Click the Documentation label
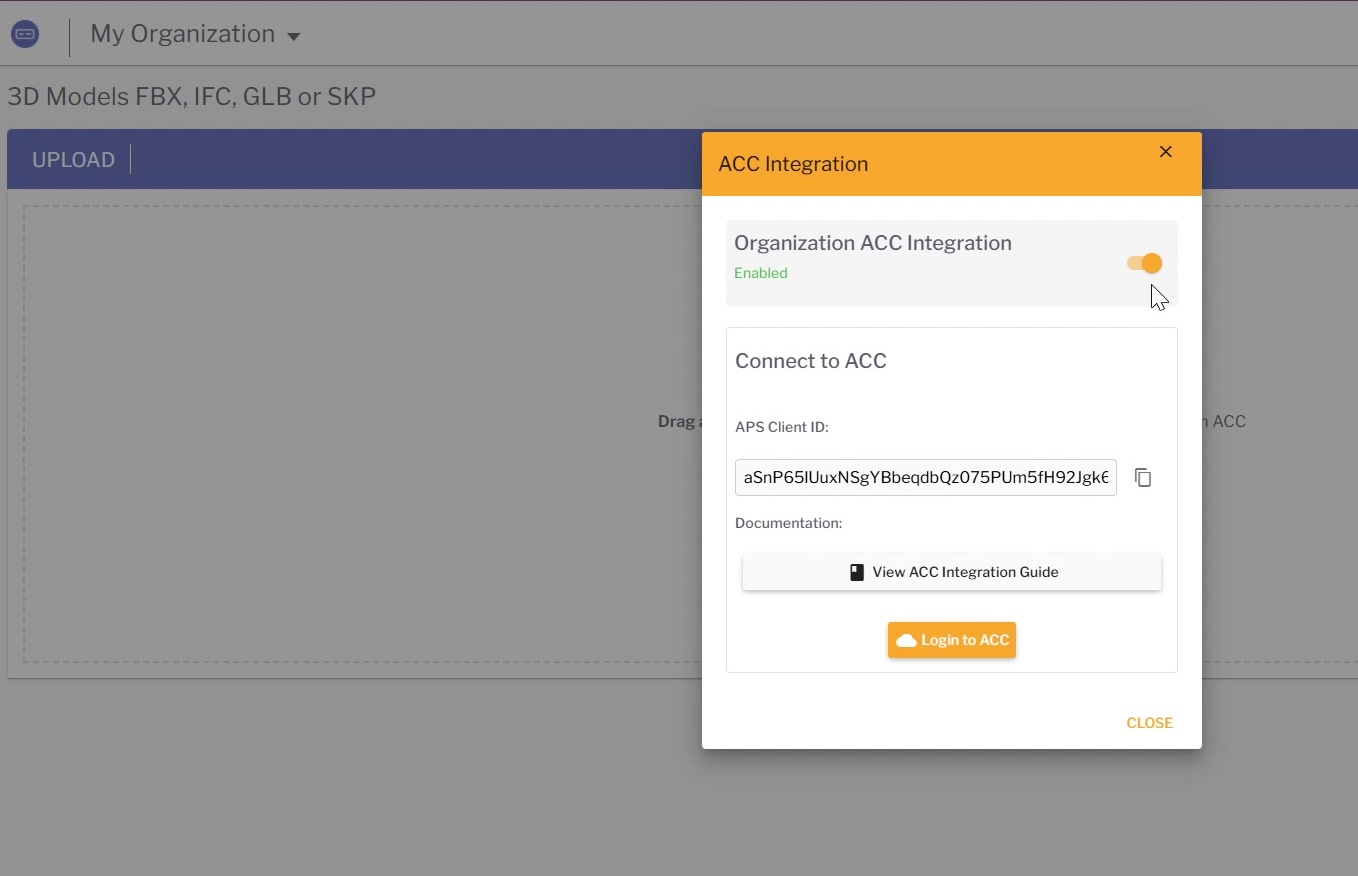This screenshot has width=1358, height=876. pyautogui.click(x=789, y=523)
